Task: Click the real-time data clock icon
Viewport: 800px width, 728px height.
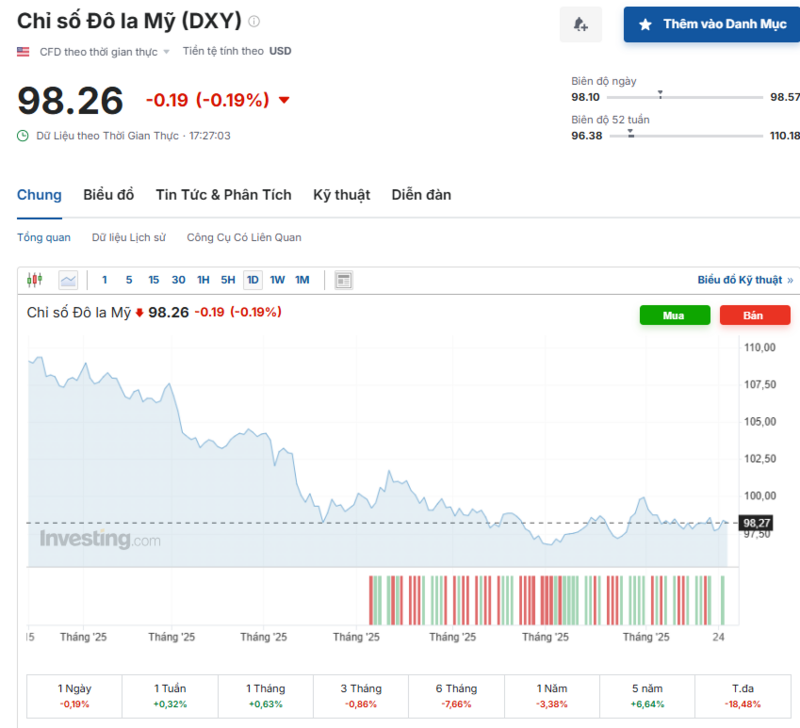Action: tap(21, 133)
